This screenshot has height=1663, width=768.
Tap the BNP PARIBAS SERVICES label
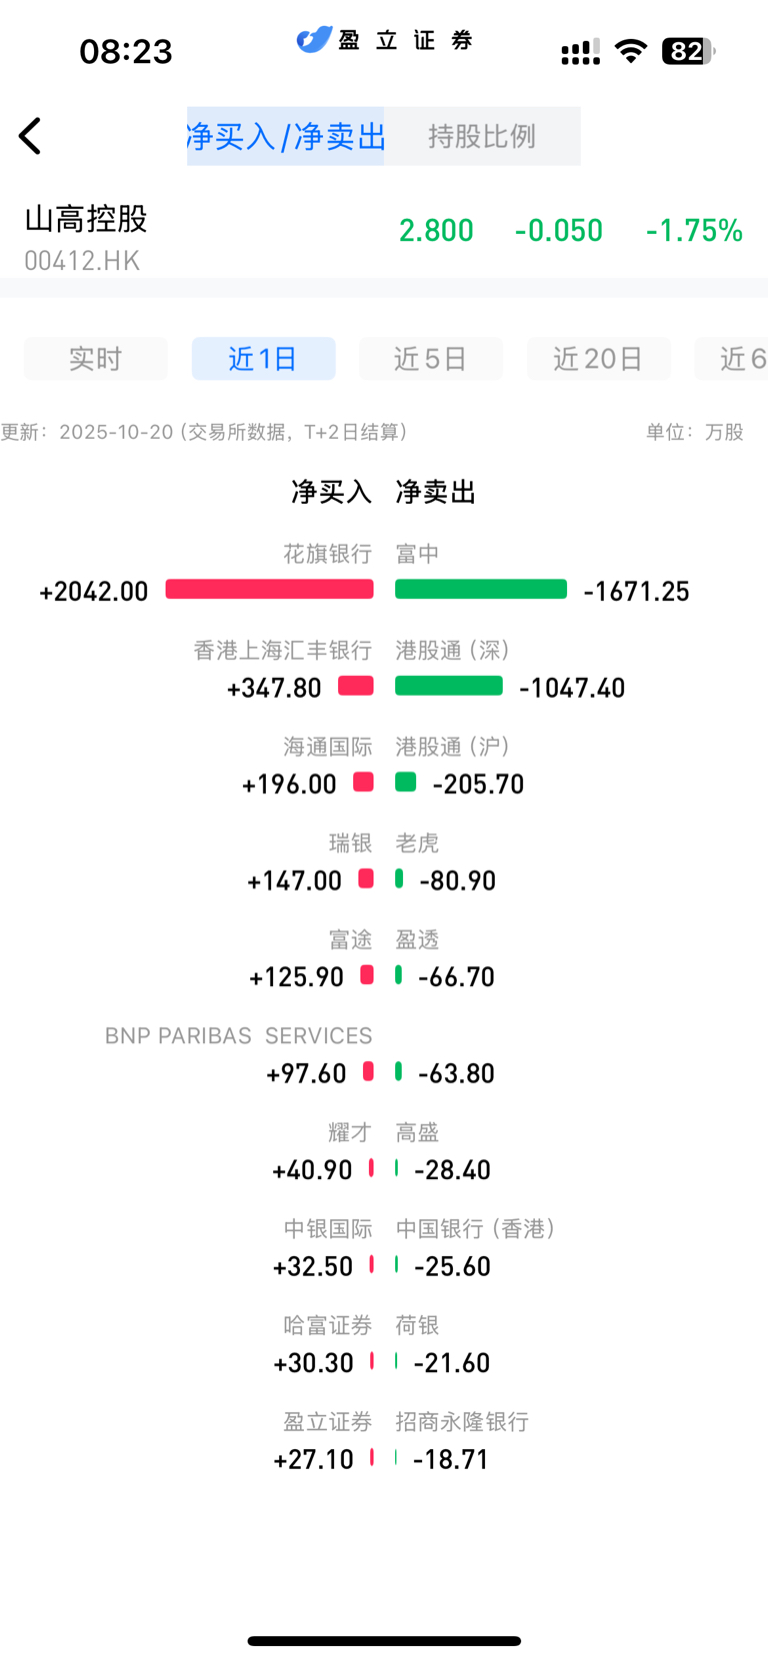click(x=238, y=1036)
